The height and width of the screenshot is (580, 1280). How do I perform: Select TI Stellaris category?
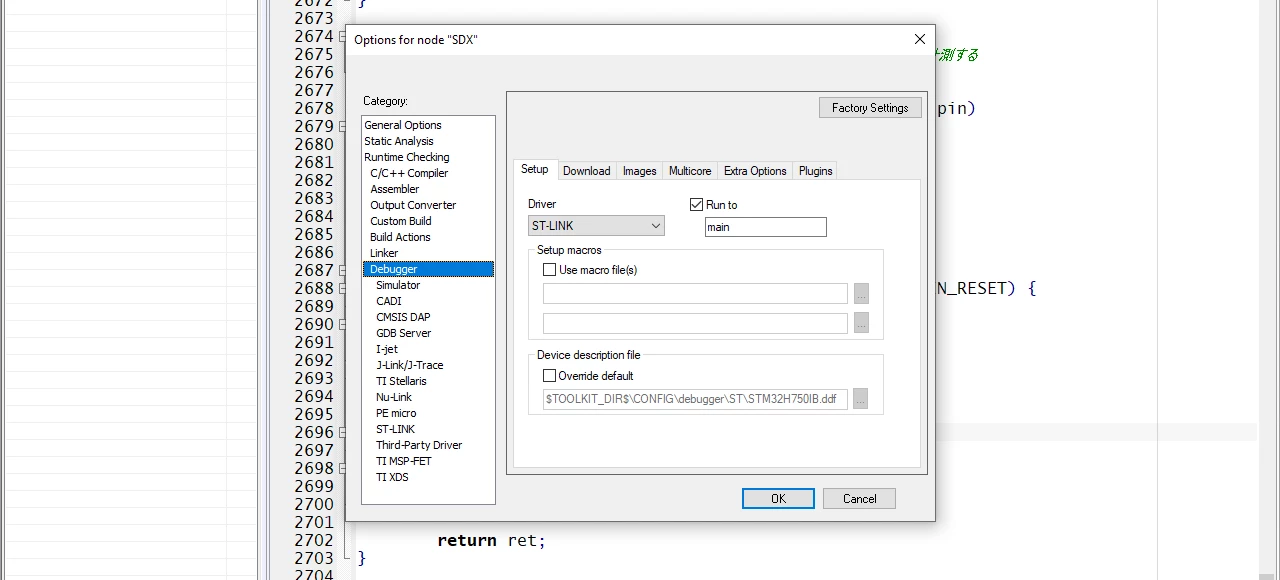[x=401, y=381]
